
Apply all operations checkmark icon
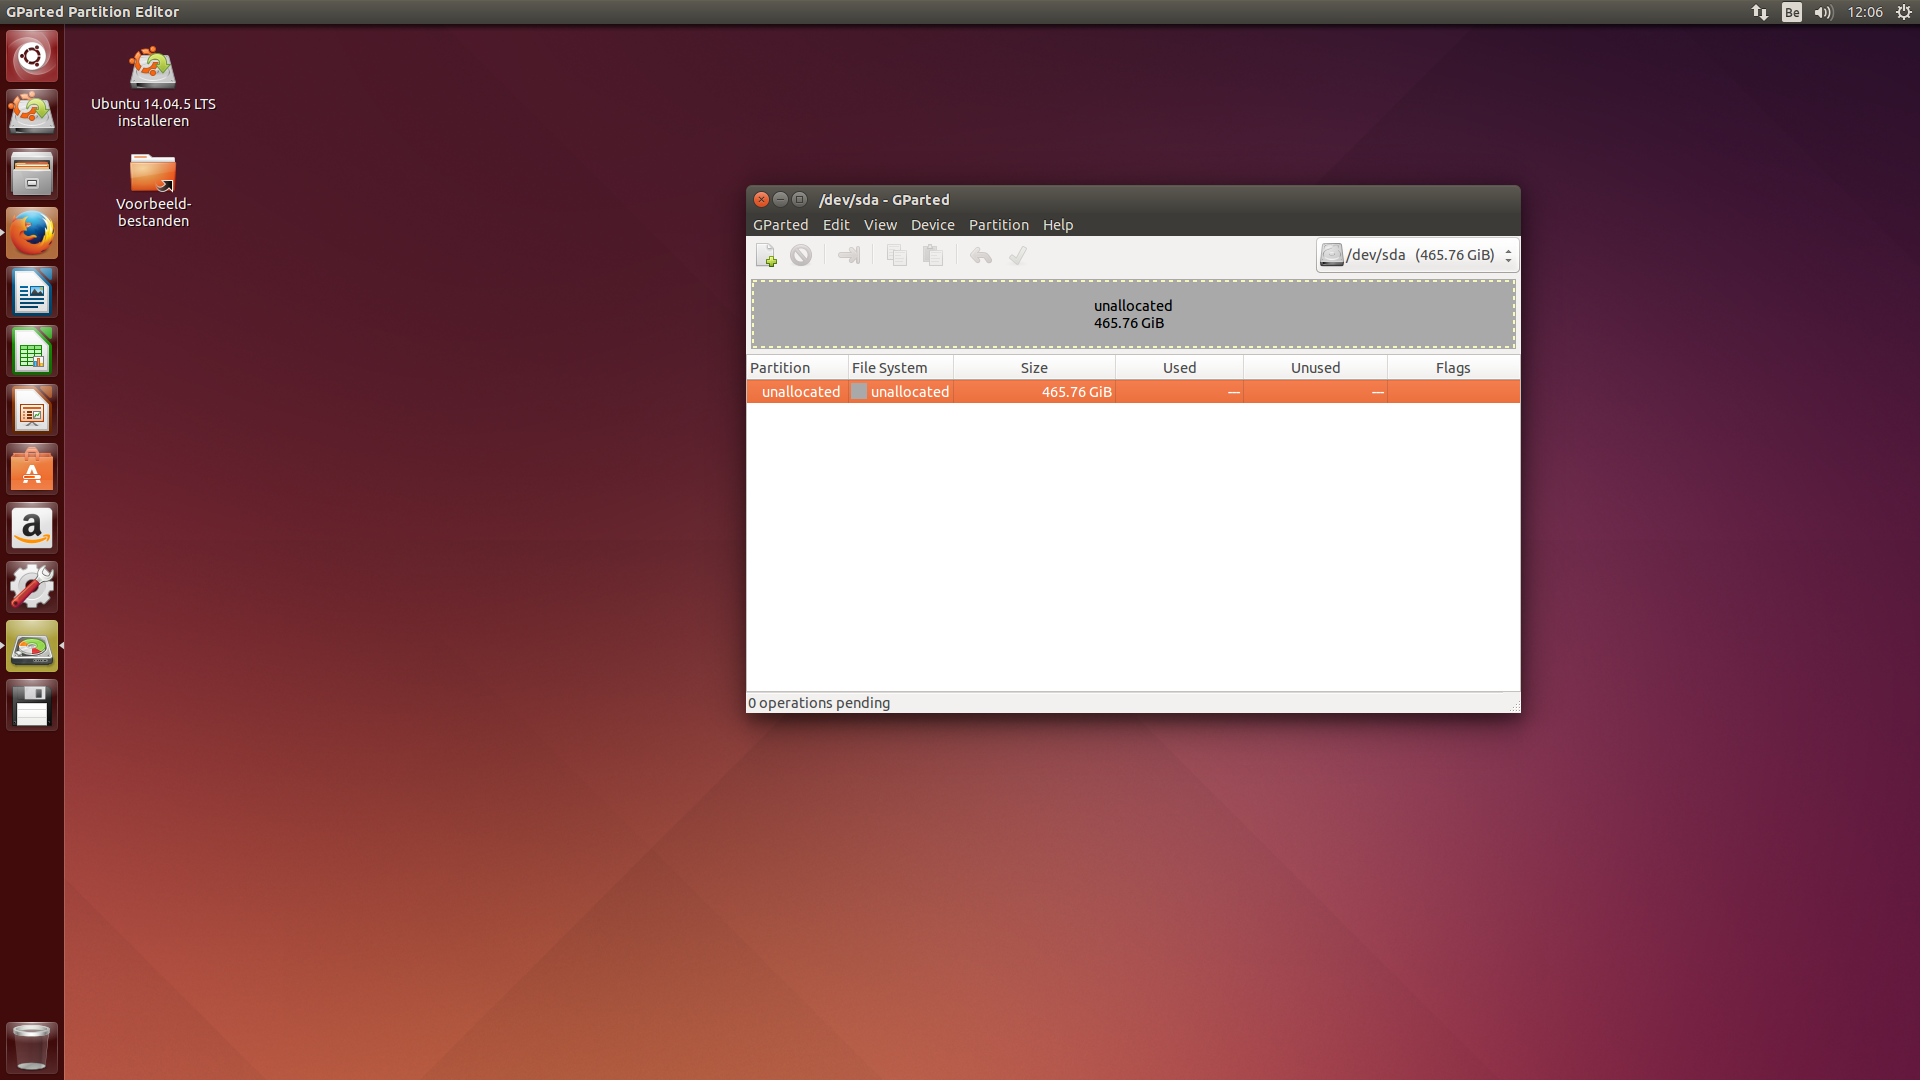pos(1018,256)
